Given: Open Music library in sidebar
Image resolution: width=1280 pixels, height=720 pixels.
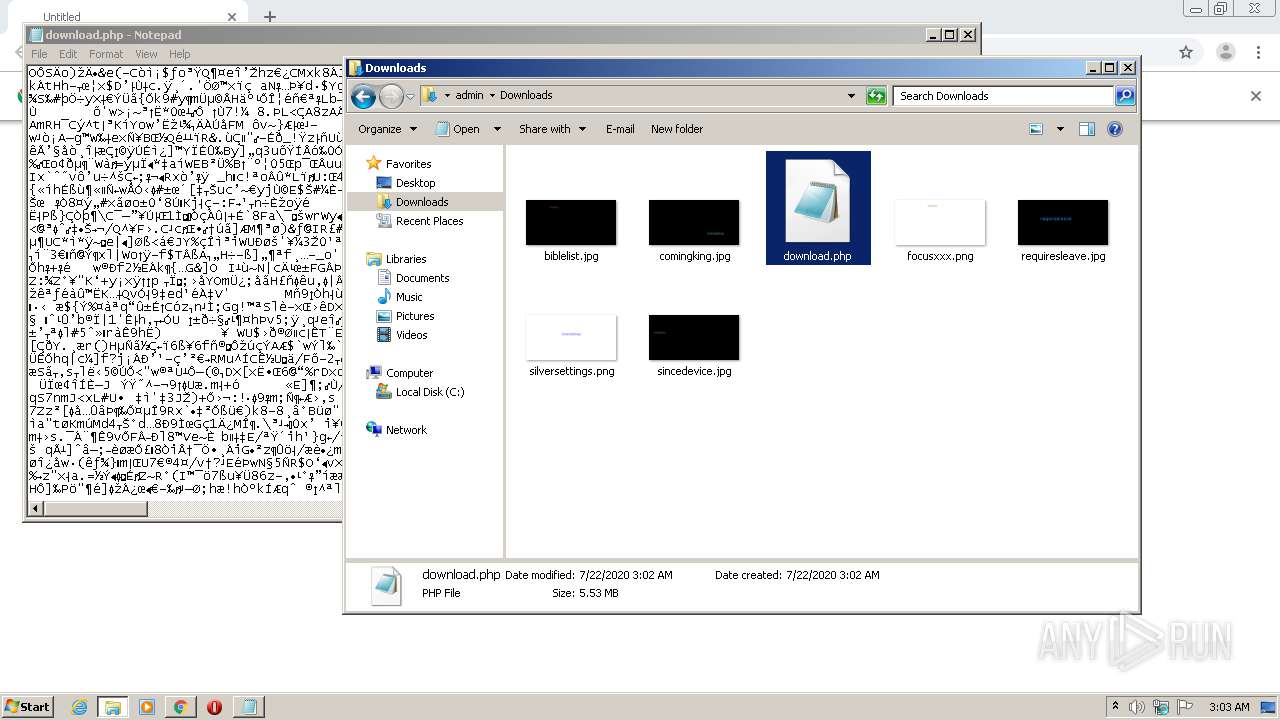Looking at the screenshot, I should point(409,297).
